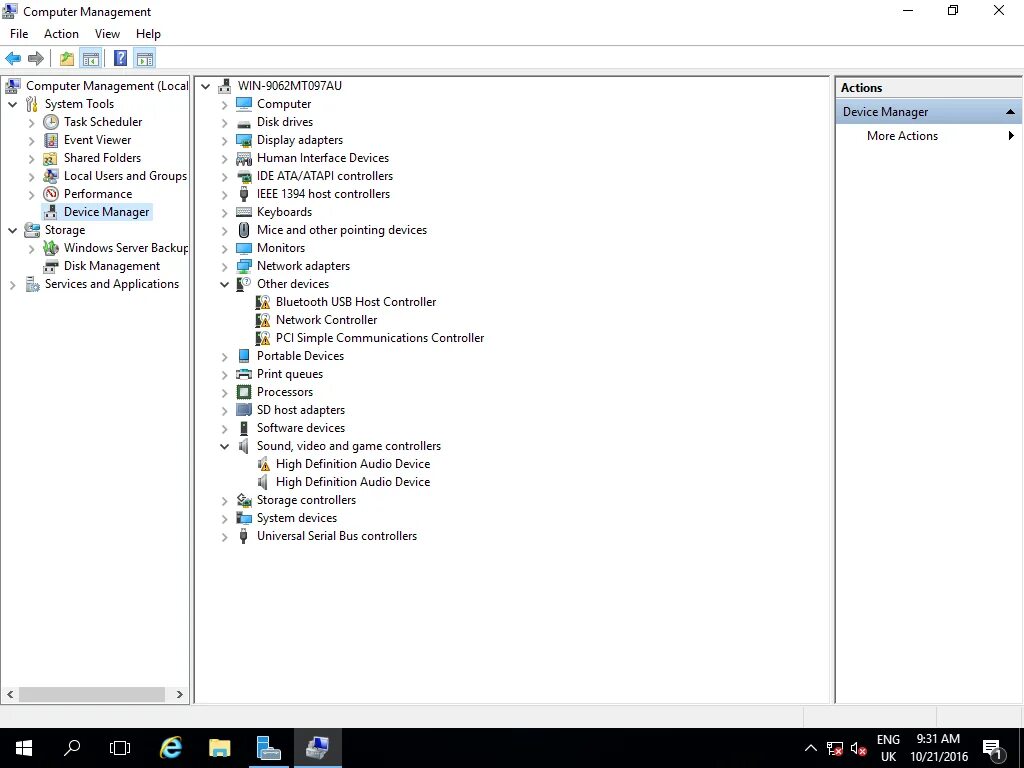Collapse the WIN-9062MT097AU root node

point(206,86)
